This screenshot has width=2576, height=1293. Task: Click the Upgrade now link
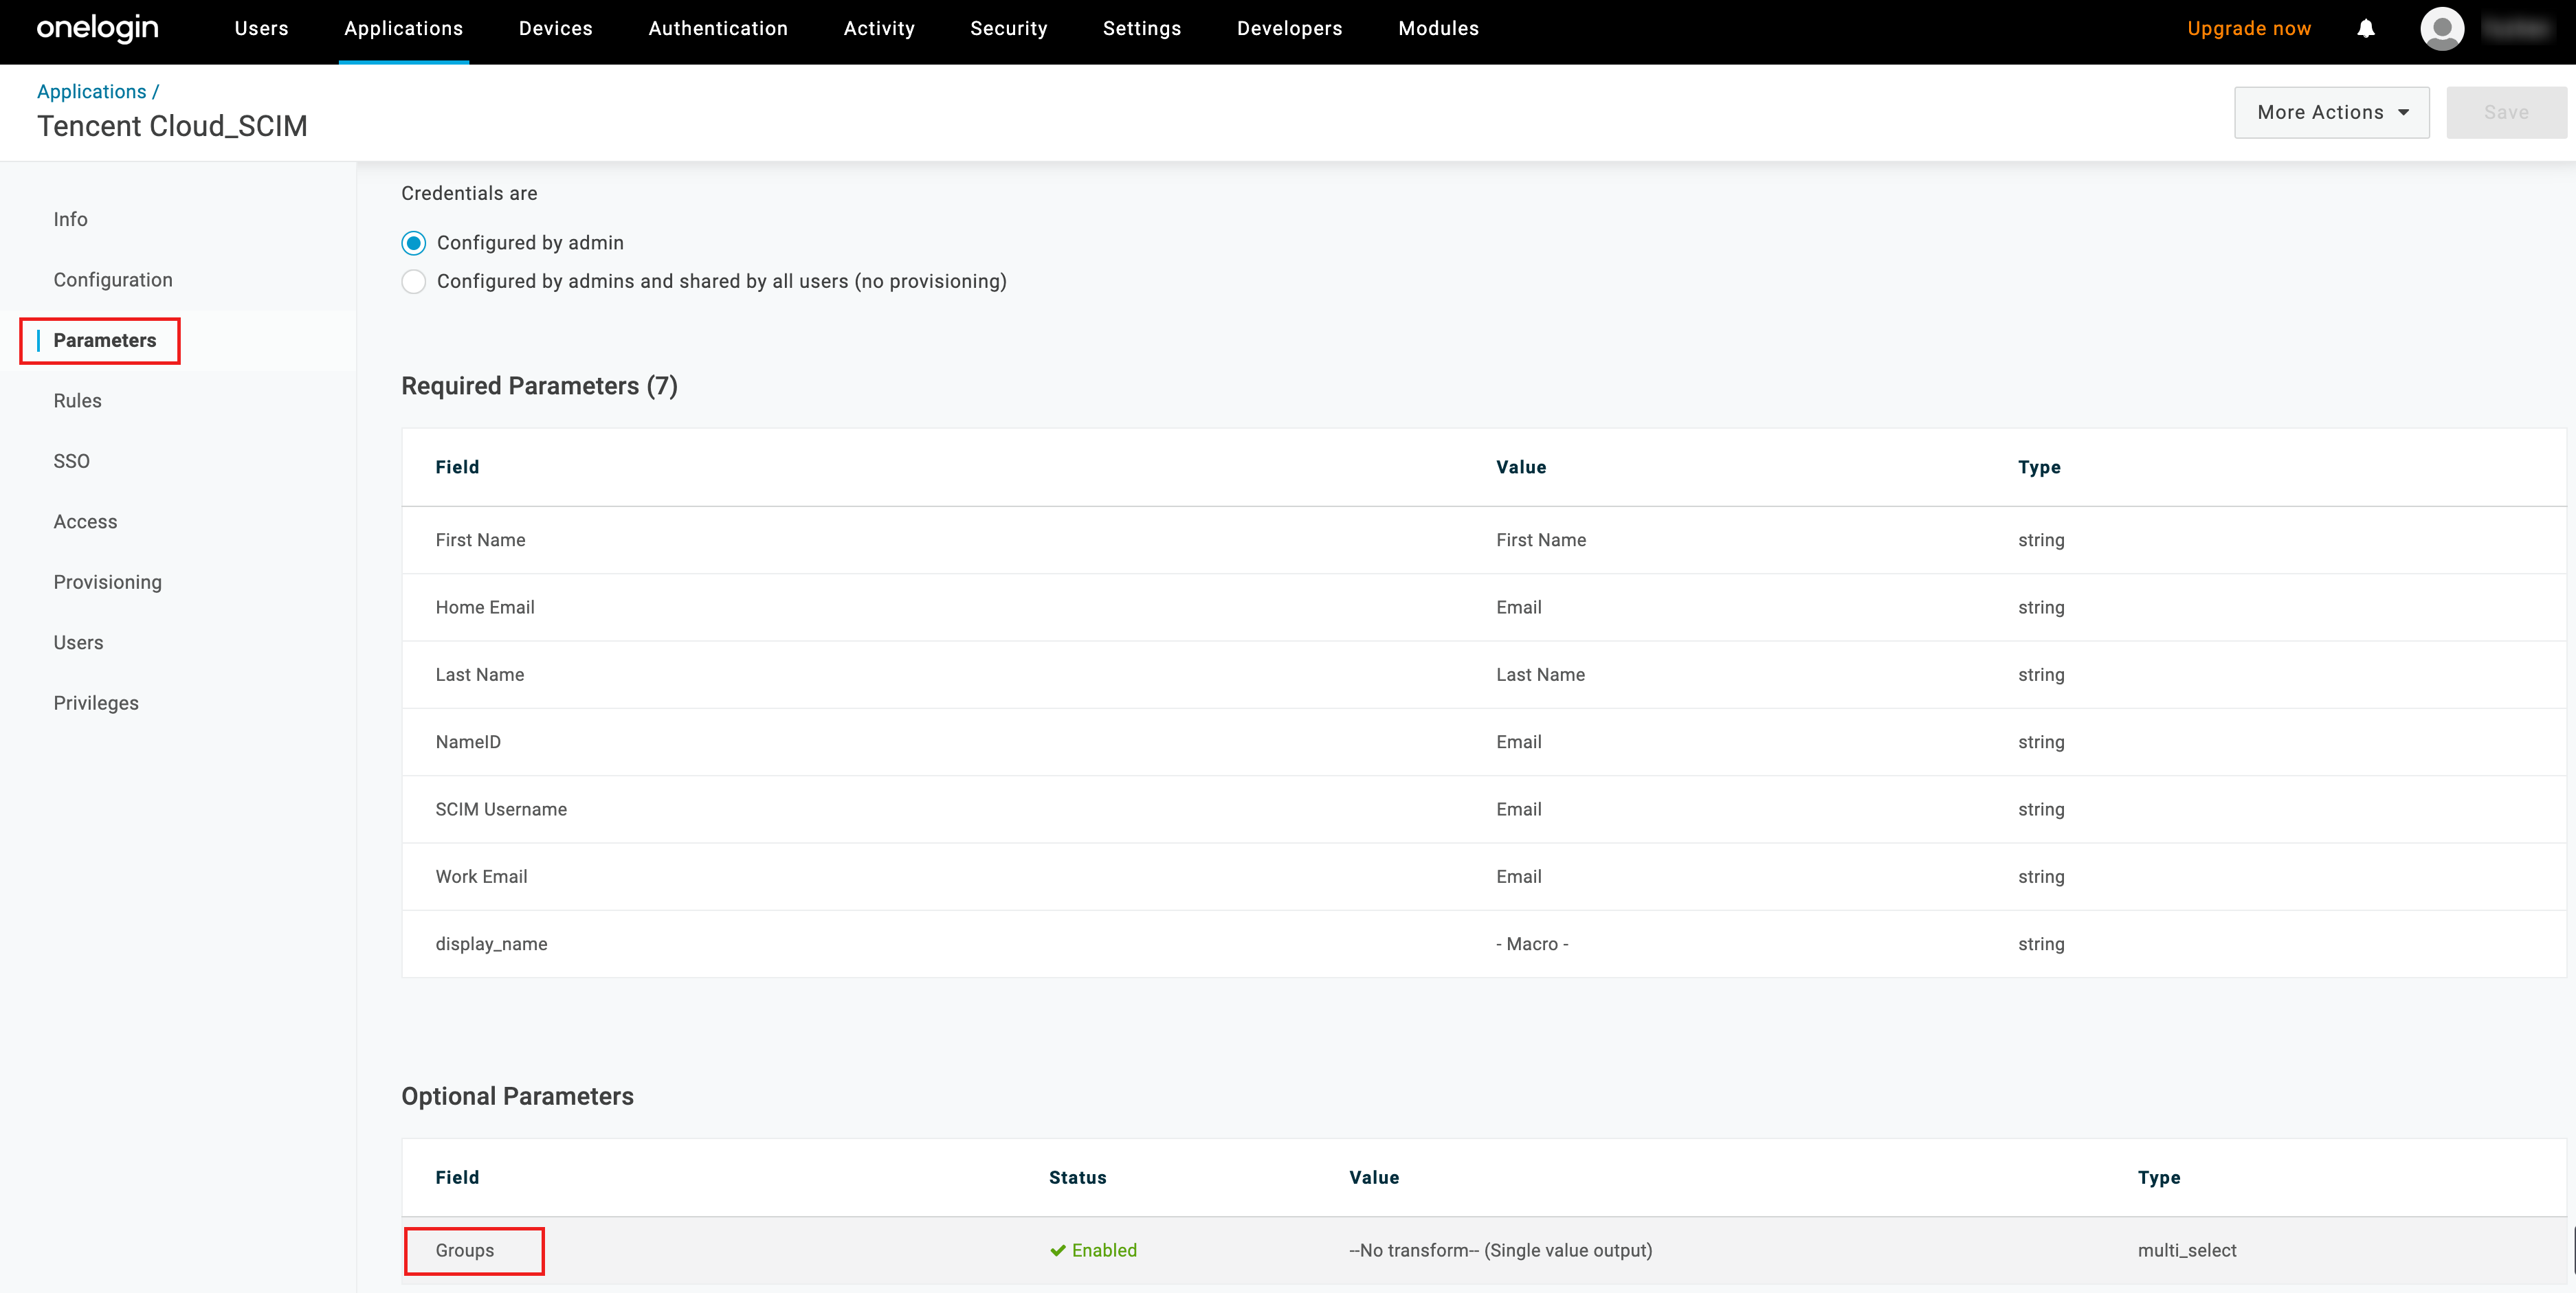tap(2249, 29)
